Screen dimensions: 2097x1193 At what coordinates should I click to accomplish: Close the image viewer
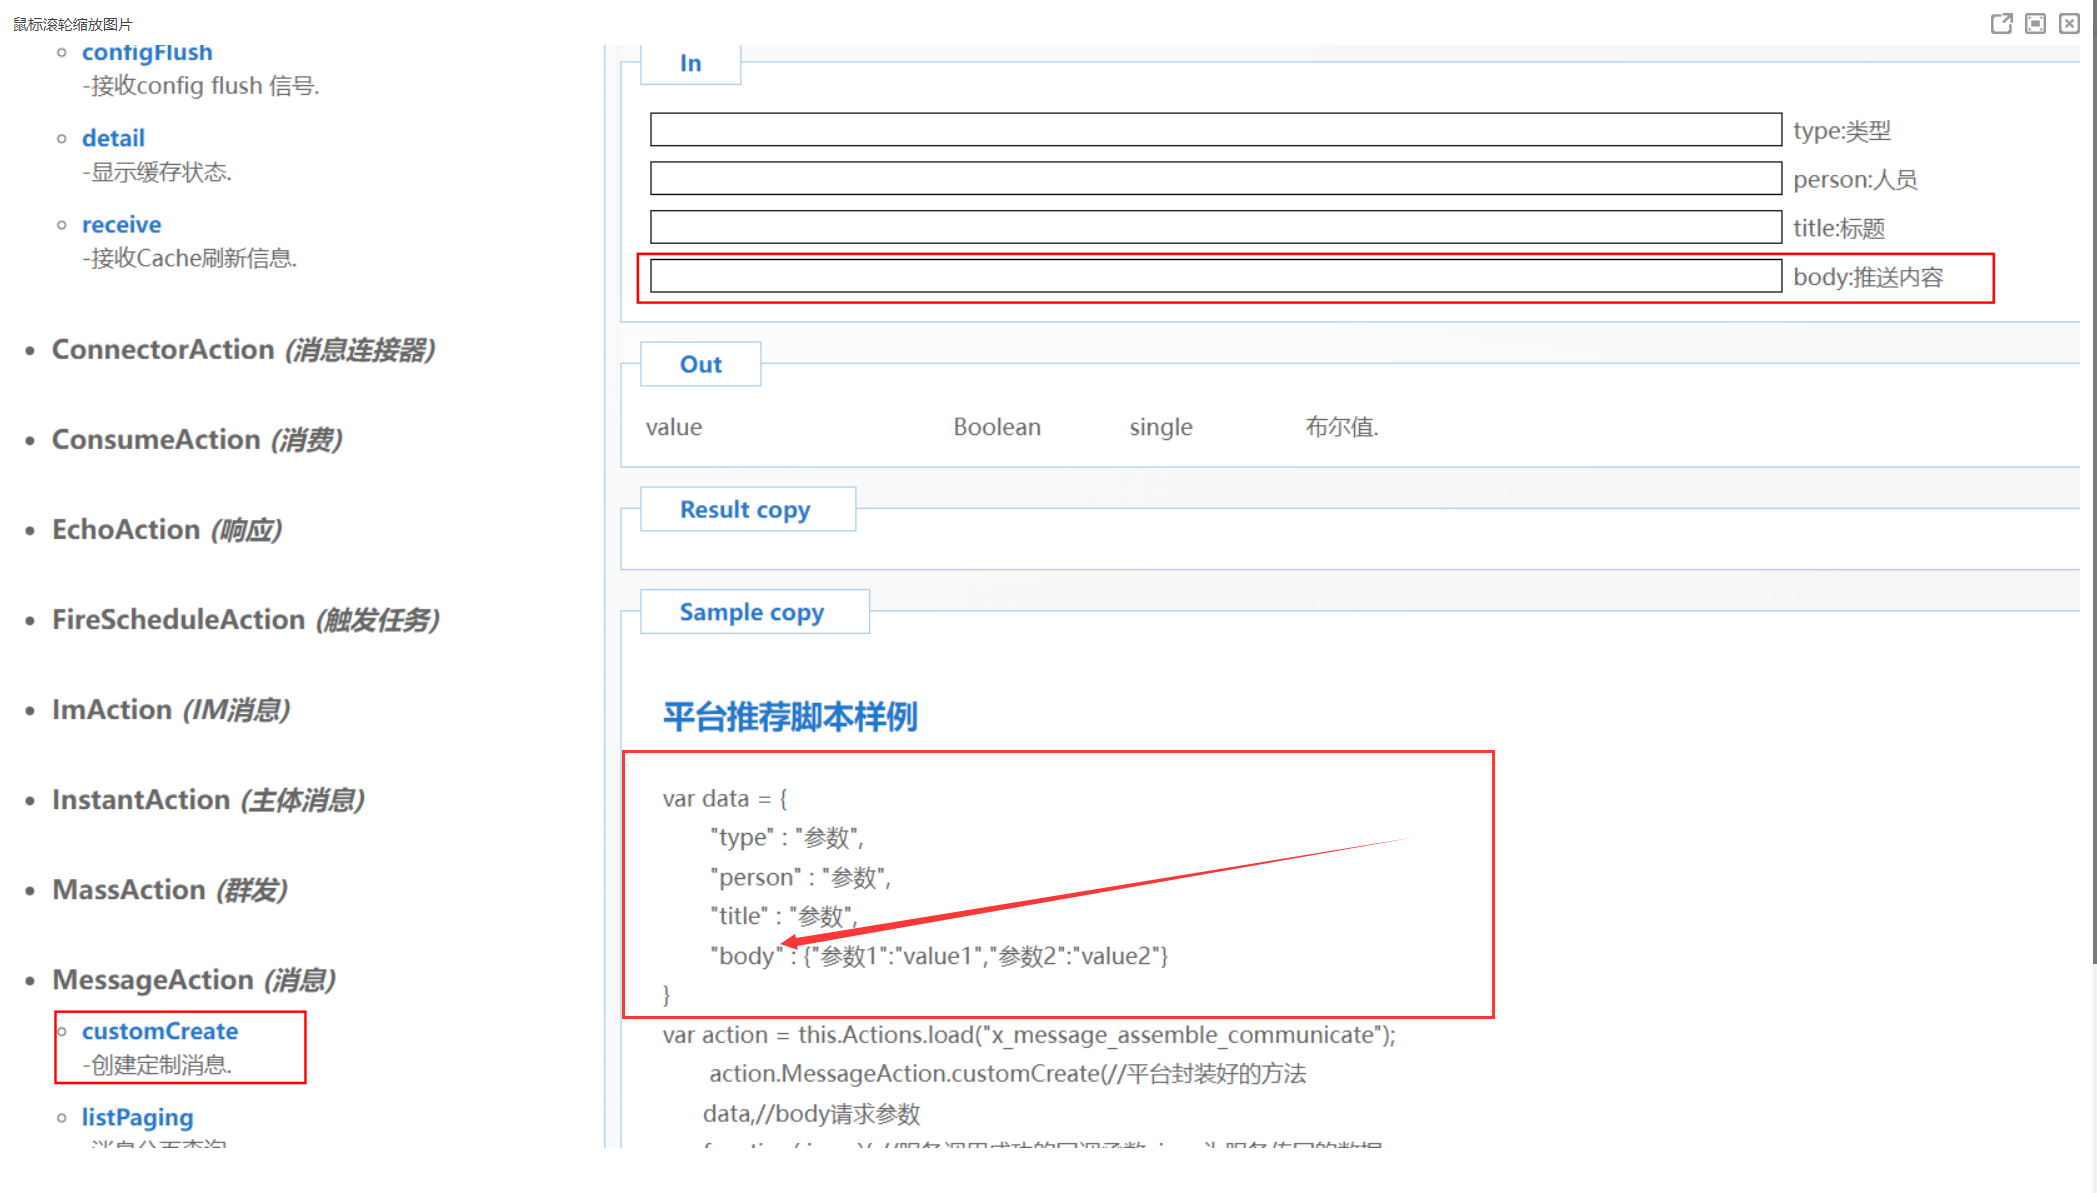point(2069,23)
